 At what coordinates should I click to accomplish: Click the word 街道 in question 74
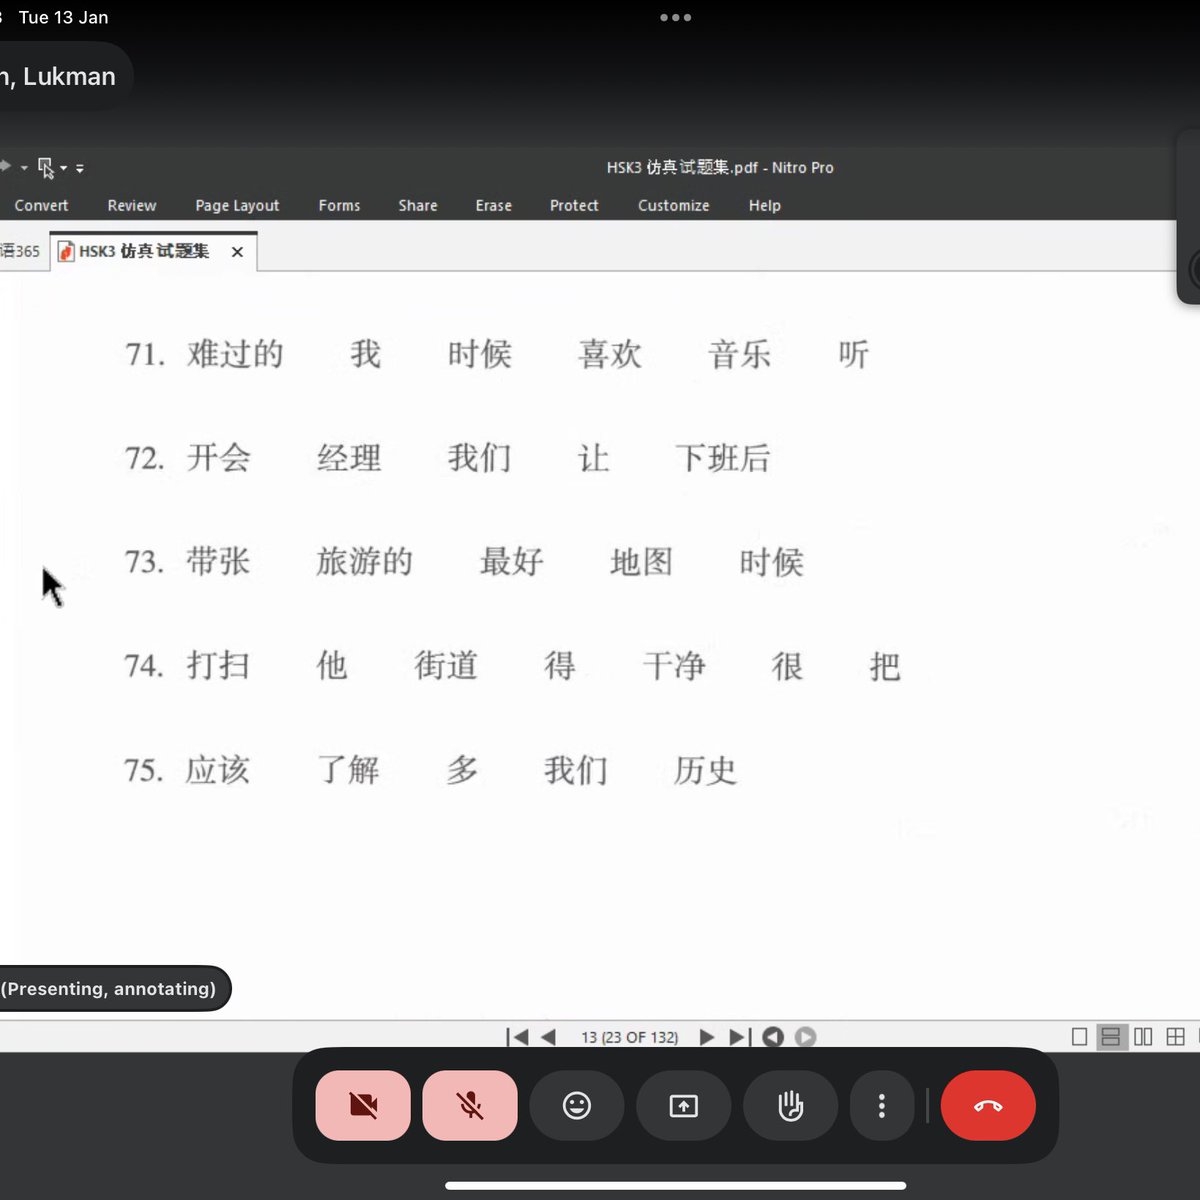pyautogui.click(x=446, y=666)
